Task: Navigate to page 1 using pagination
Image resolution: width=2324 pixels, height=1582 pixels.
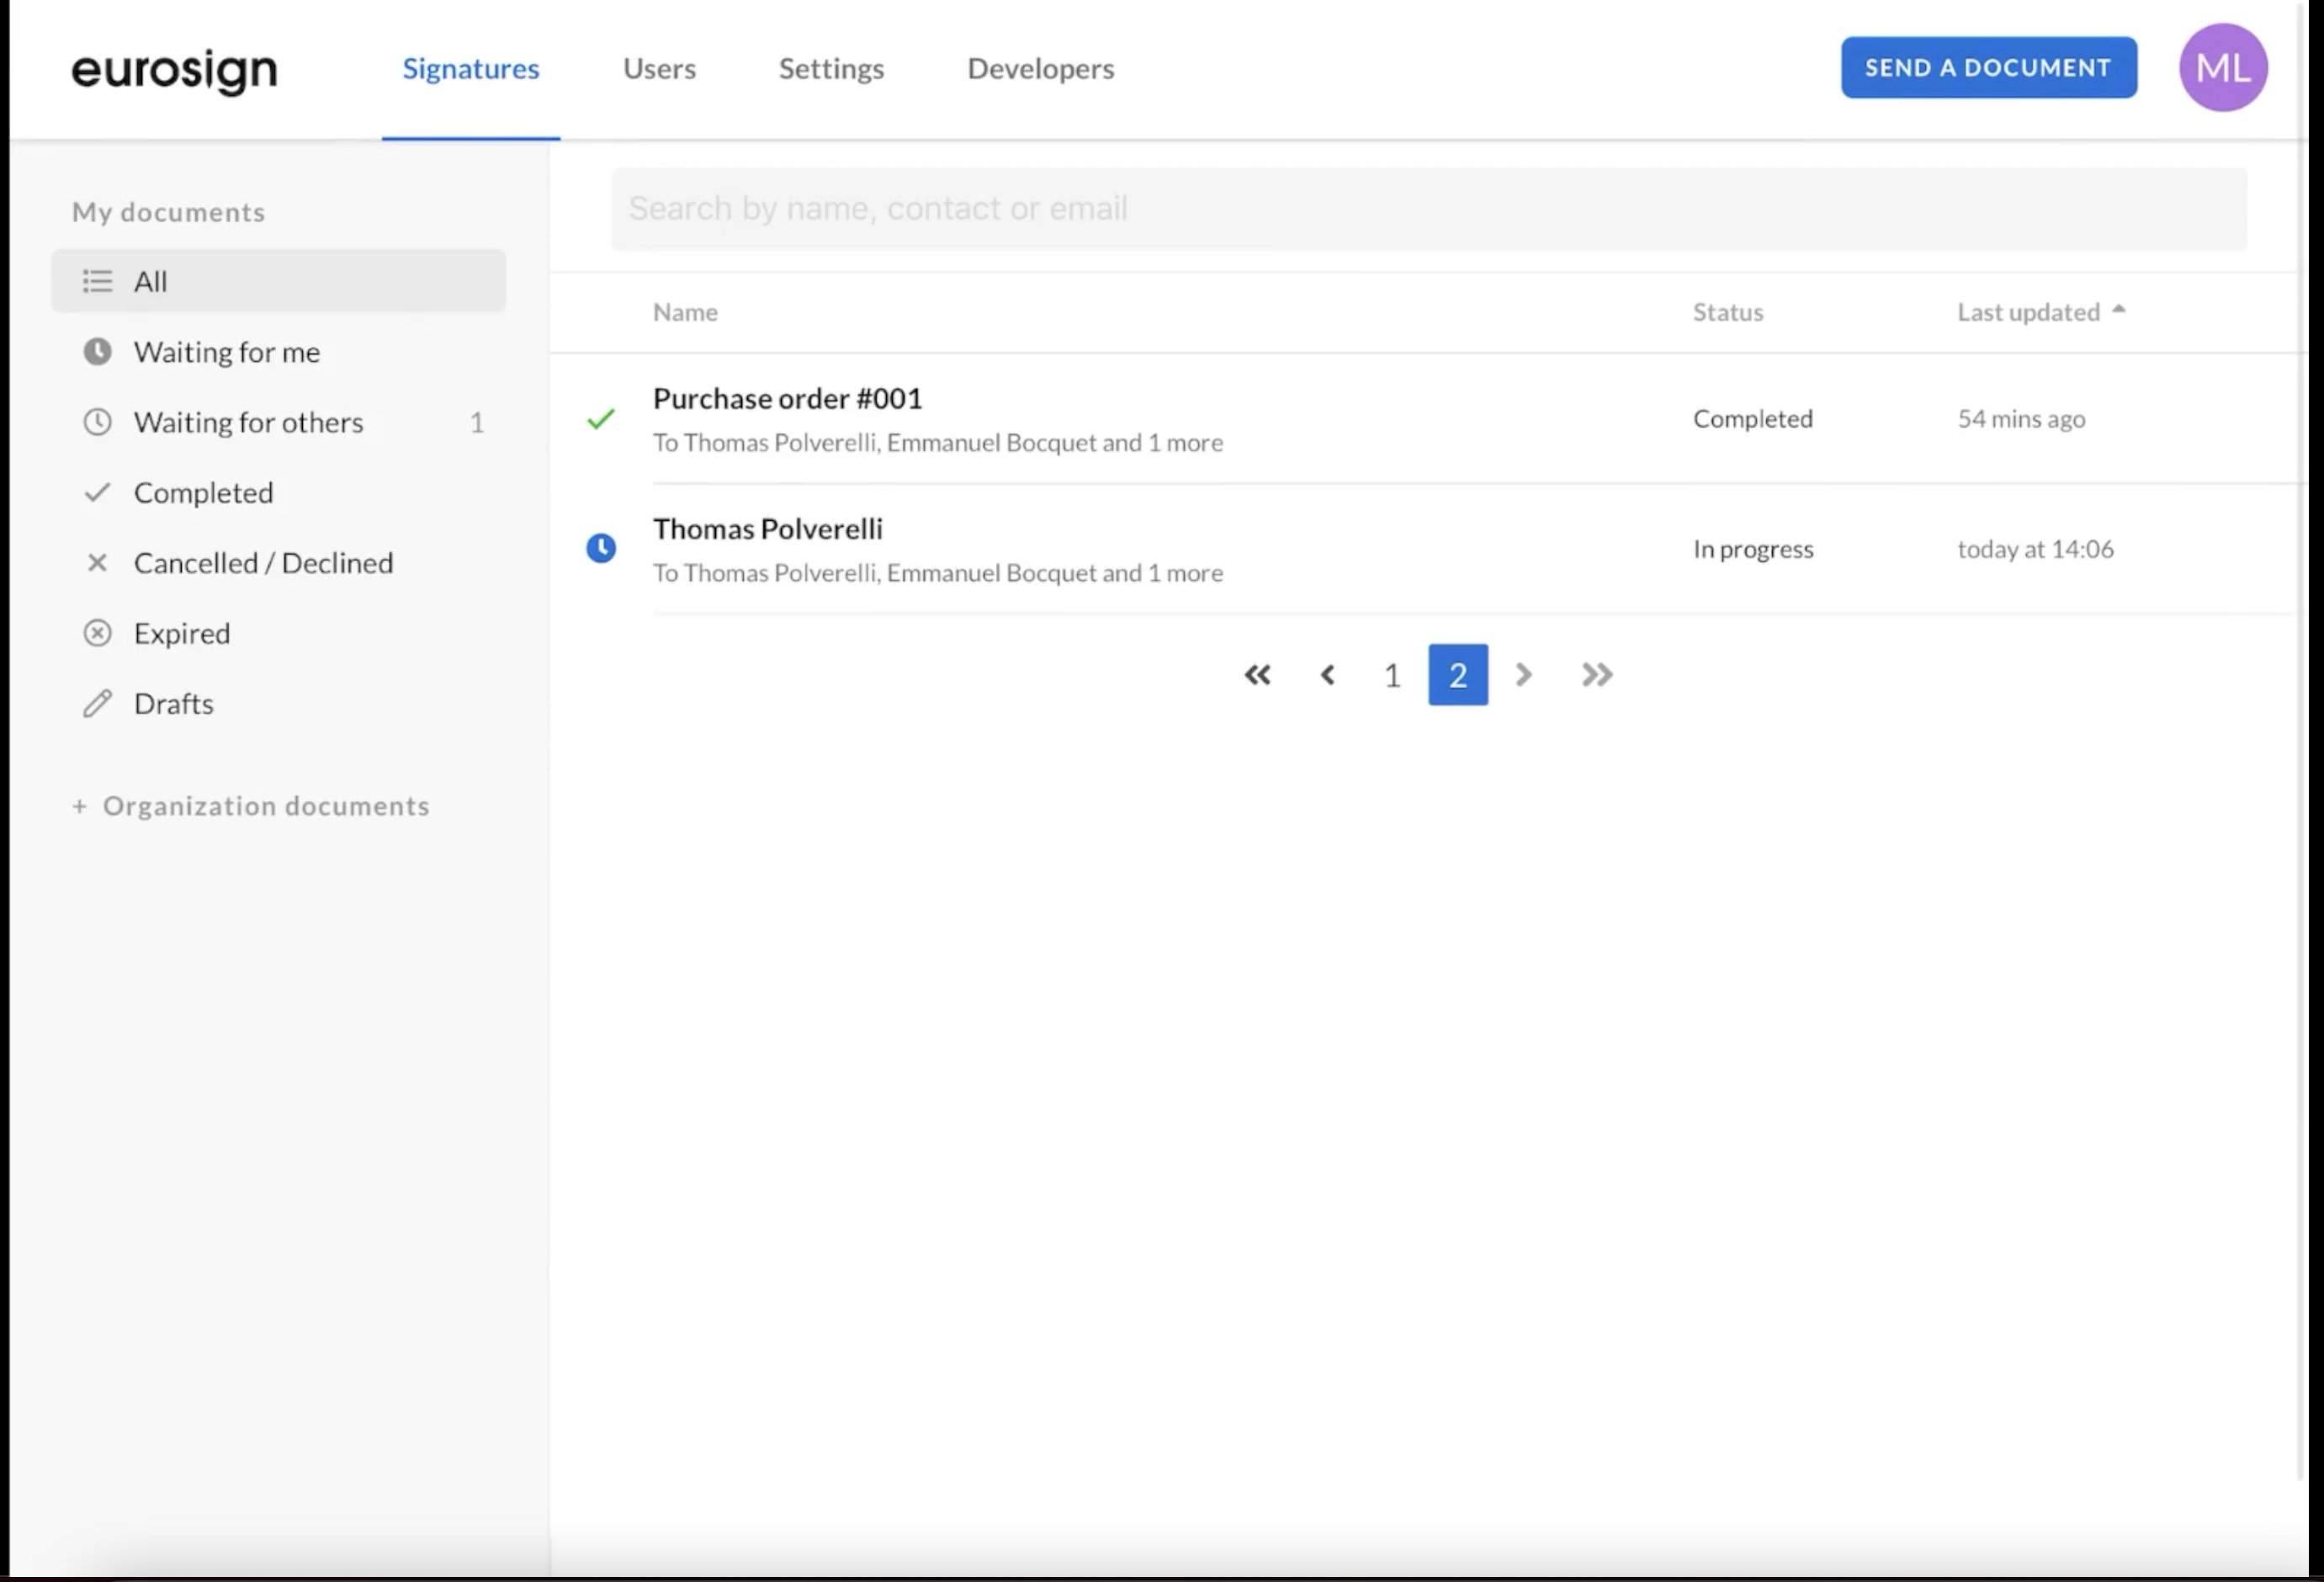Action: (1393, 672)
